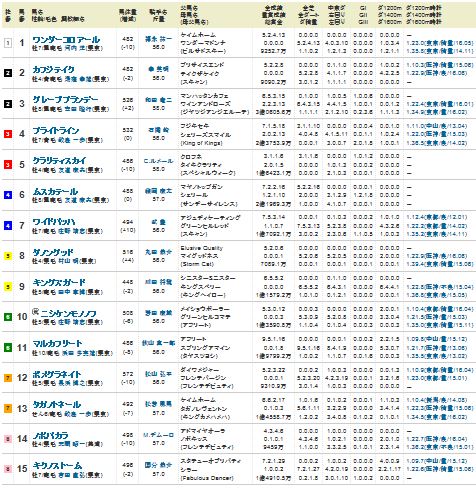
Task: Open 1.10.3 Hanshin time link for カフジテイク
Action: (x=440, y=65)
